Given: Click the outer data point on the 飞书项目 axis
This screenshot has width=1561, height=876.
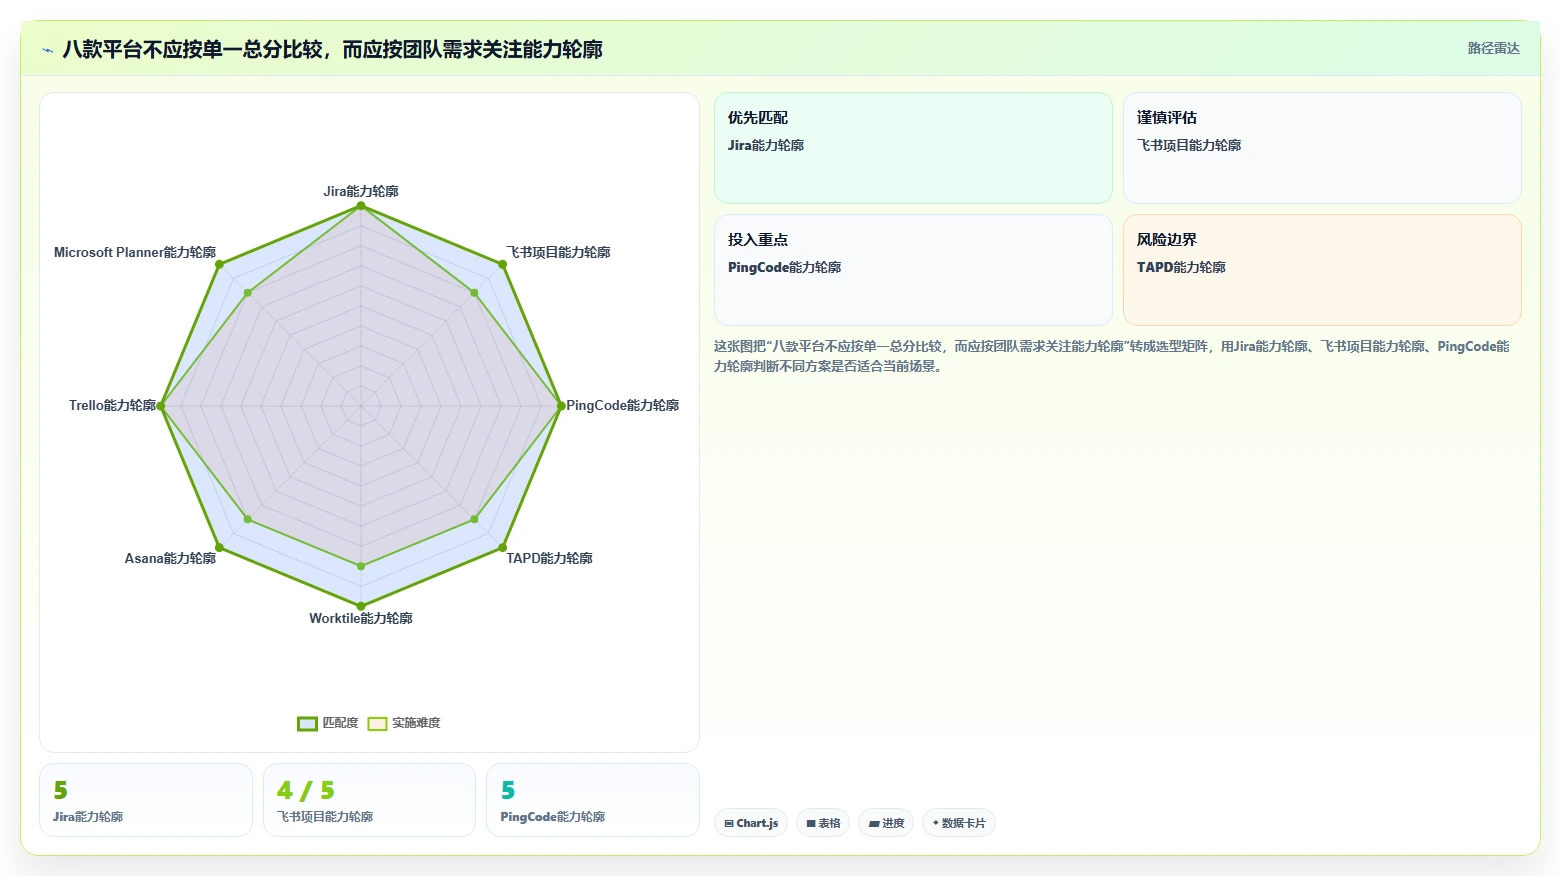Looking at the screenshot, I should (x=502, y=264).
